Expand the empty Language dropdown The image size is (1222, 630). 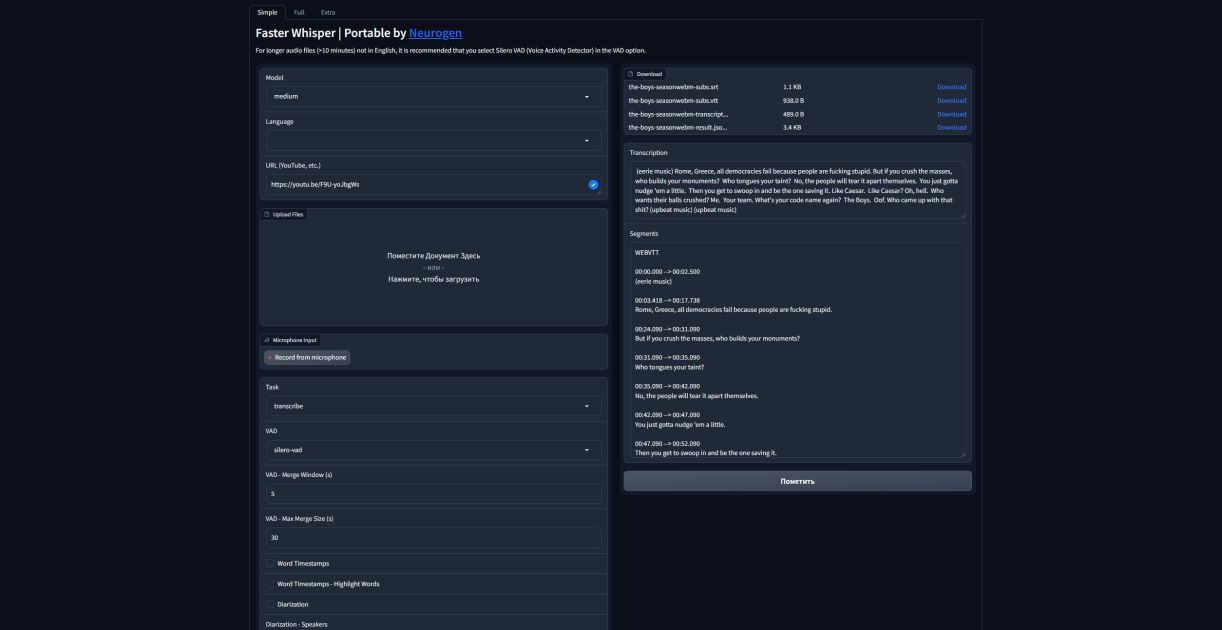(x=434, y=141)
